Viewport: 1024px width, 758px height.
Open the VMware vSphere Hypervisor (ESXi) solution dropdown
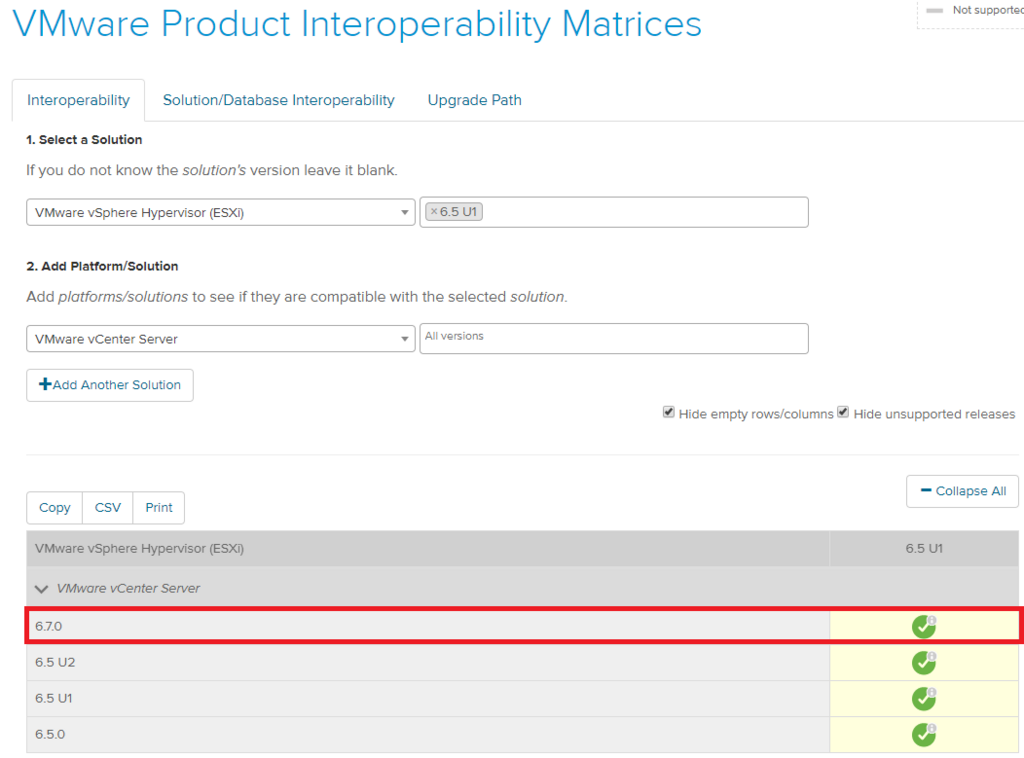click(x=220, y=212)
